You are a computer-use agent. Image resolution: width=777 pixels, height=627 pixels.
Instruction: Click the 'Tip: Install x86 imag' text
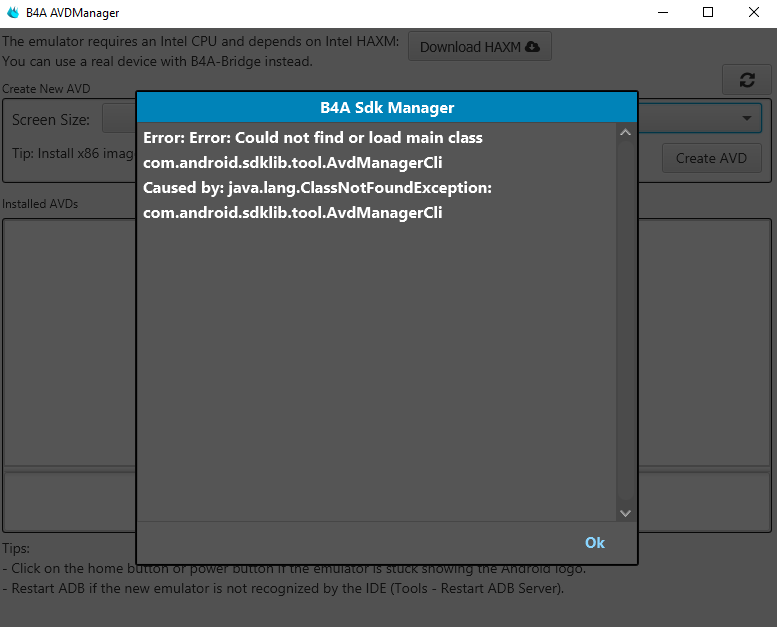[73, 154]
